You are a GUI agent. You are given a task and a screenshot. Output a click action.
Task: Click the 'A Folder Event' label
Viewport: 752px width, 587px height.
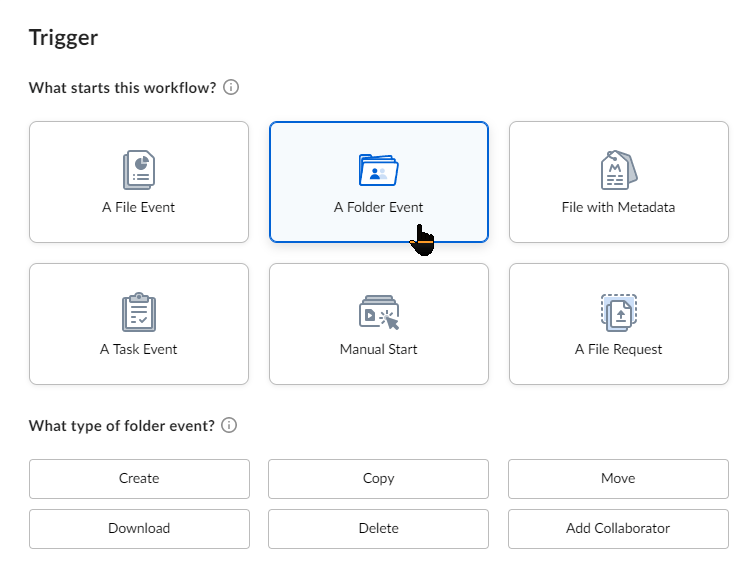(x=378, y=207)
